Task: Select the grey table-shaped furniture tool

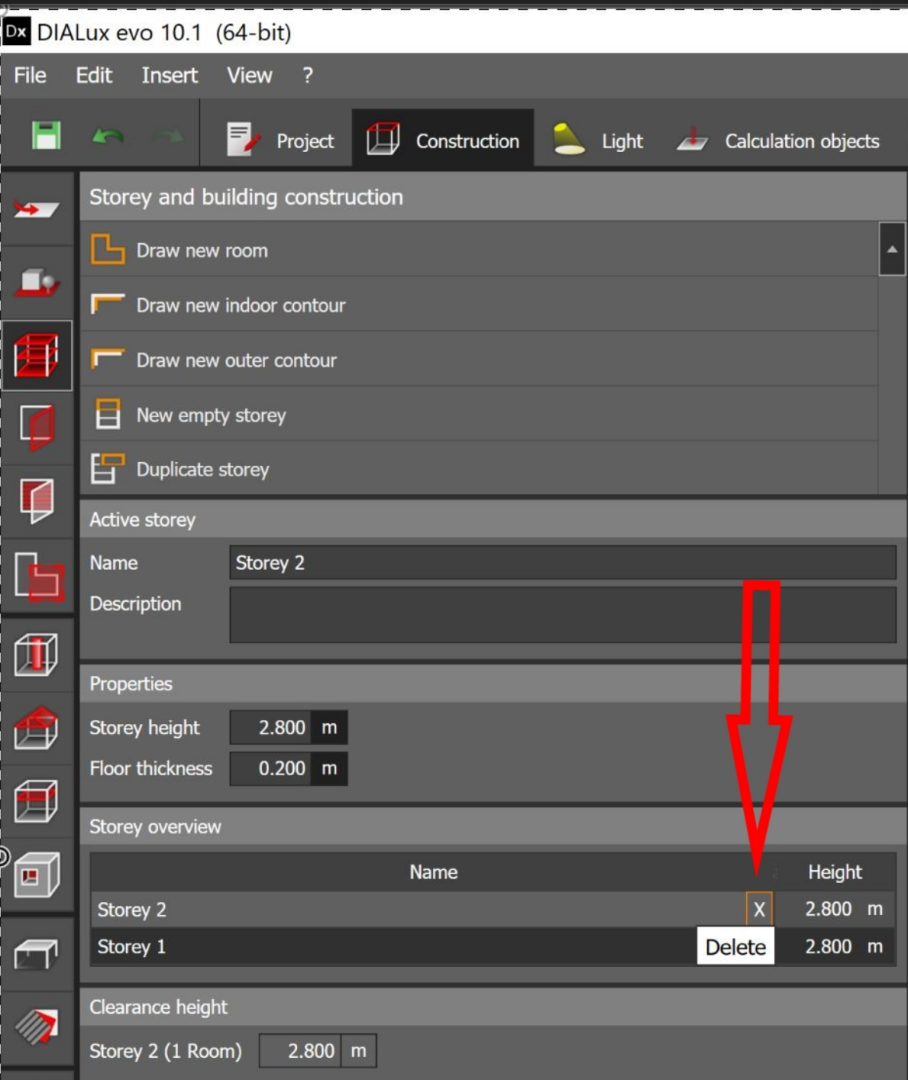Action: tap(37, 954)
